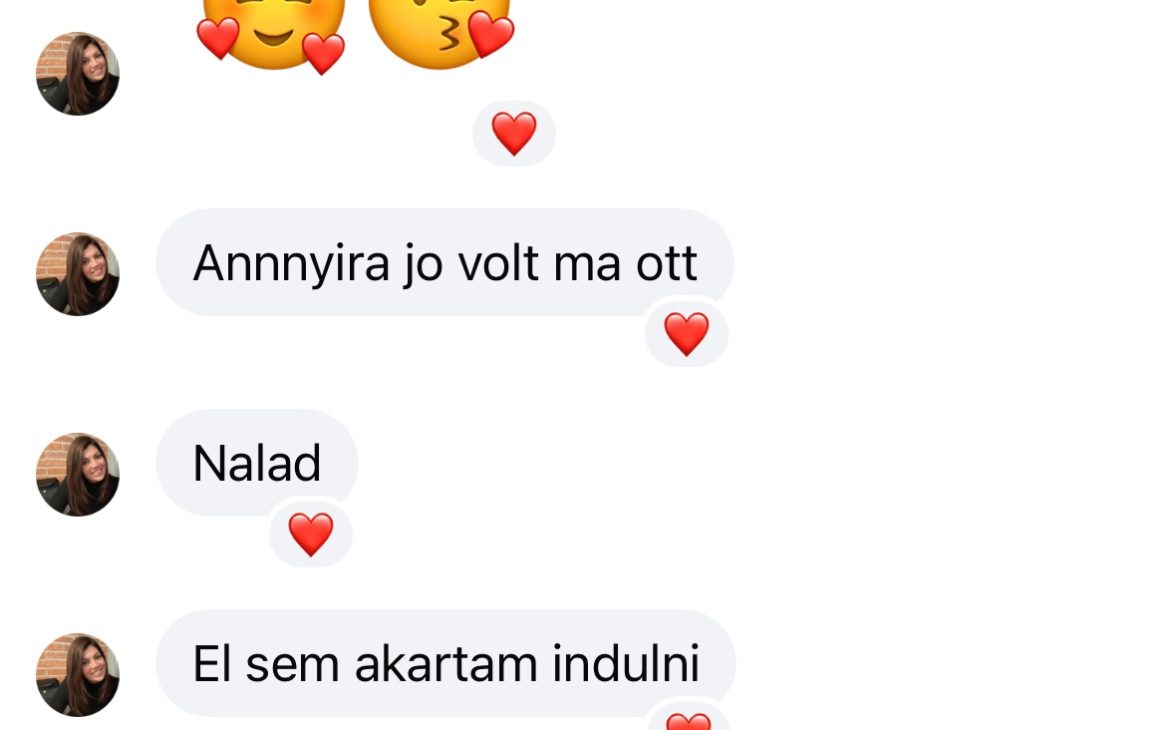Viewport: 1170px width, 730px height.
Task: Click the word 'sem' in the last message
Action: pos(292,666)
